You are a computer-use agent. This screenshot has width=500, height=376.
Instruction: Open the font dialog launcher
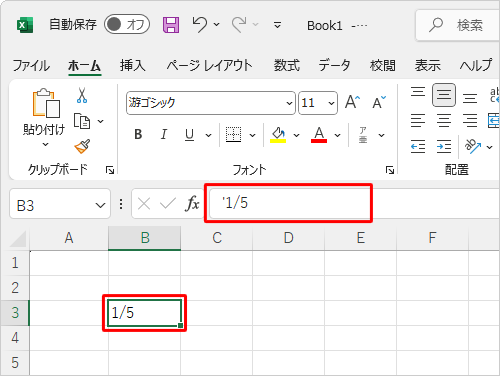(390, 170)
